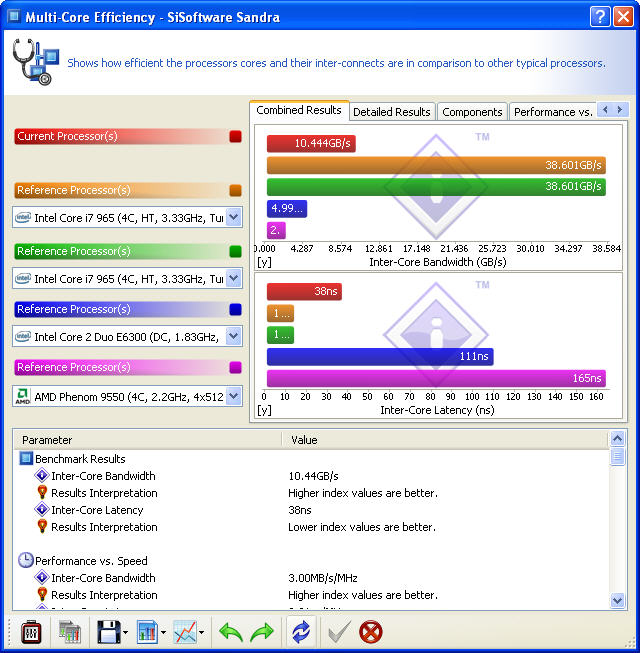This screenshot has width=640, height=653.
Task: Click the blue Reference Processor(s) label bar
Action: tap(121, 309)
